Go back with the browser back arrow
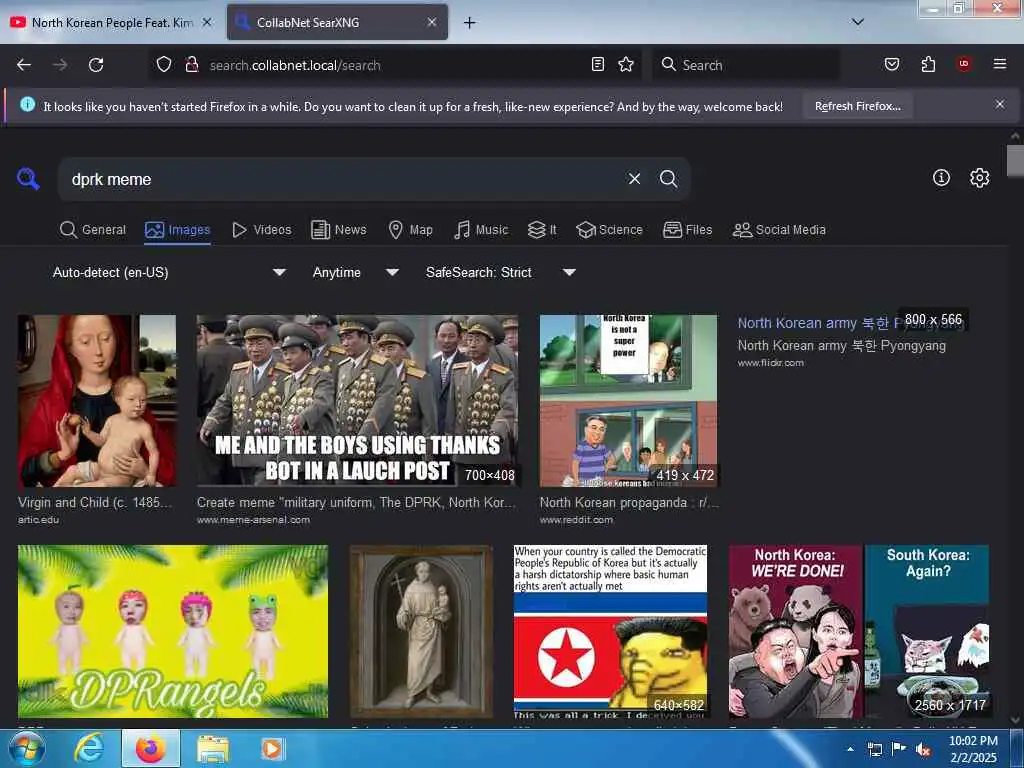Viewport: 1024px width, 768px height. [24, 65]
